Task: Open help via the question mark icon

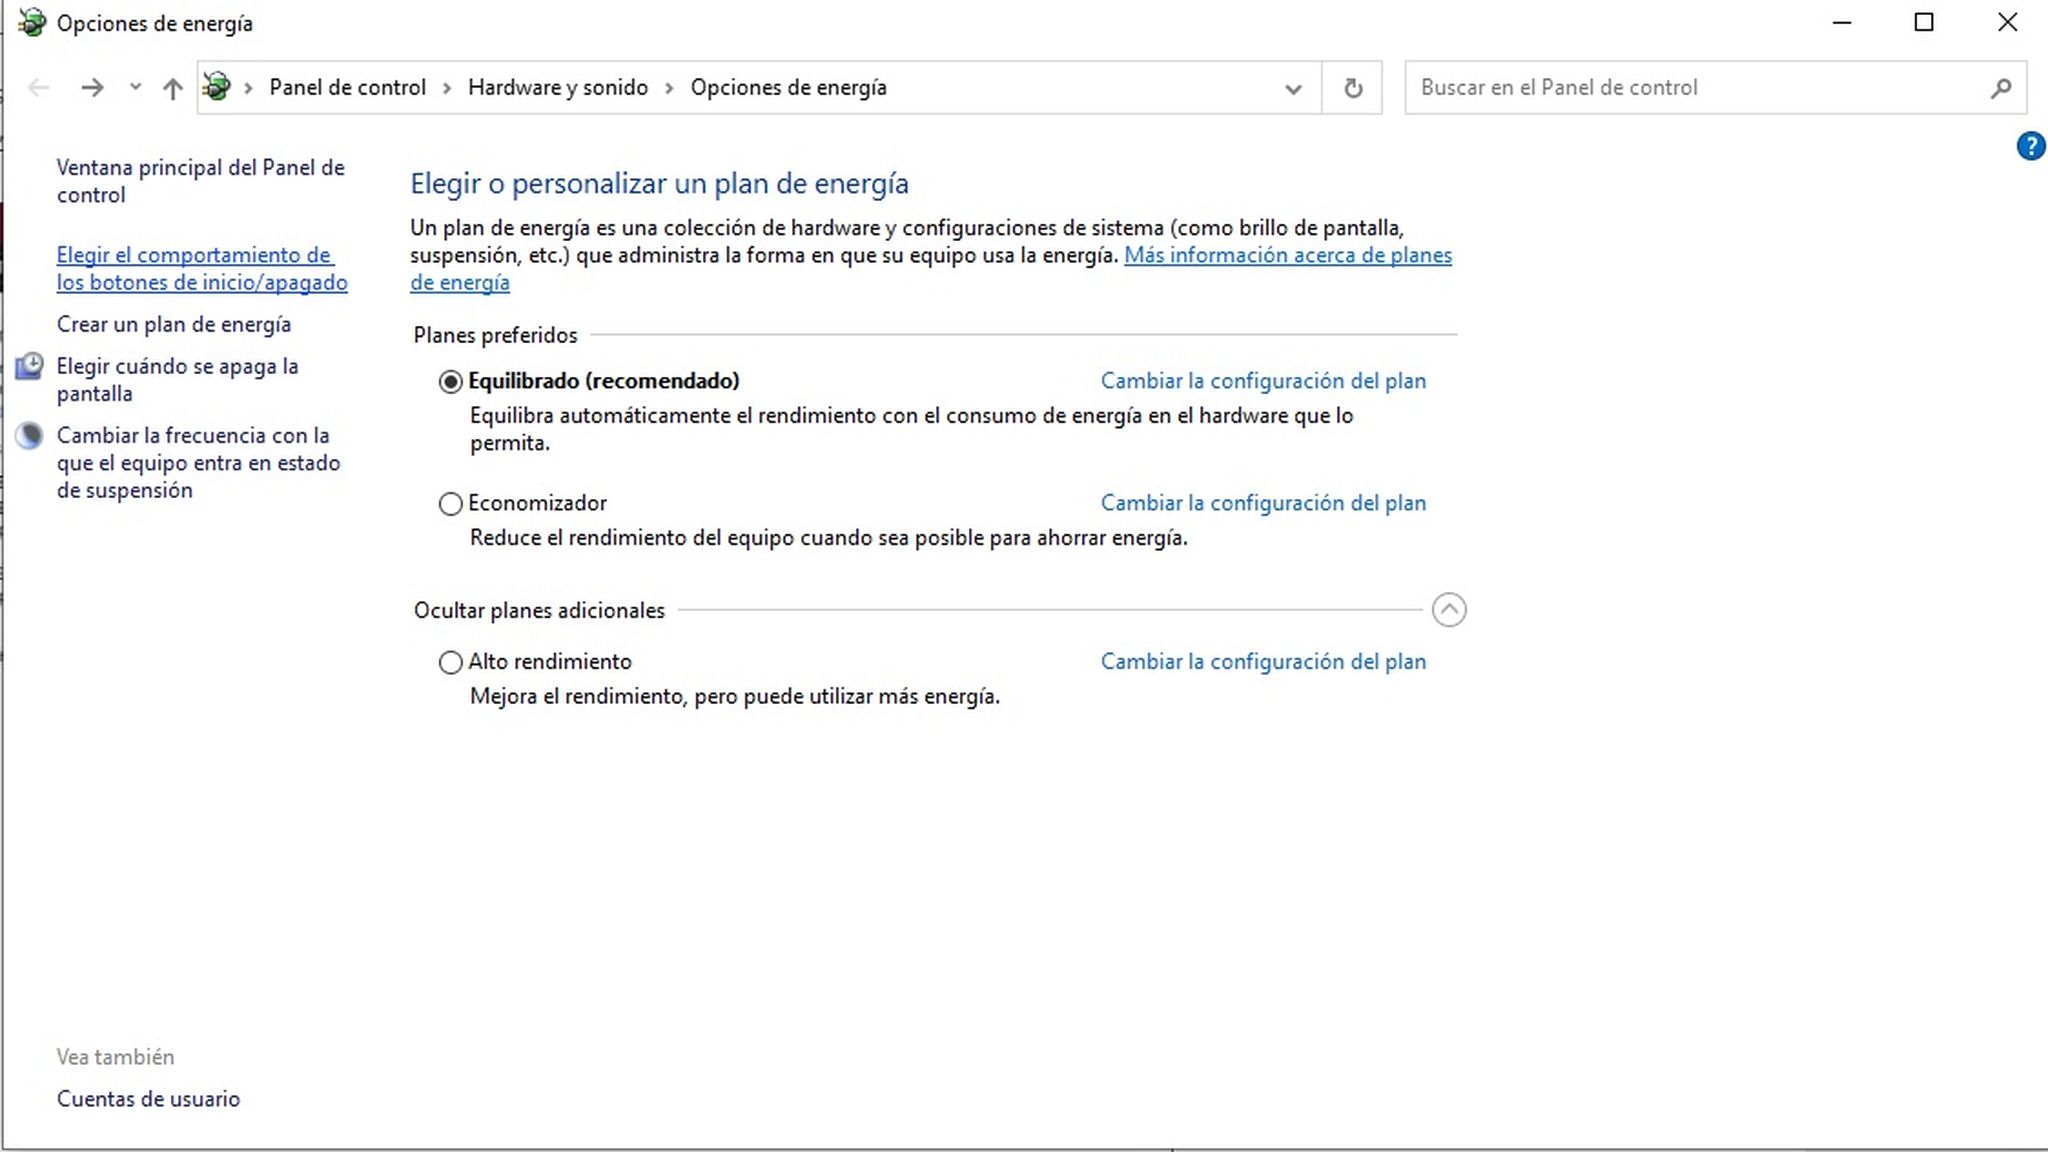Action: (2032, 146)
